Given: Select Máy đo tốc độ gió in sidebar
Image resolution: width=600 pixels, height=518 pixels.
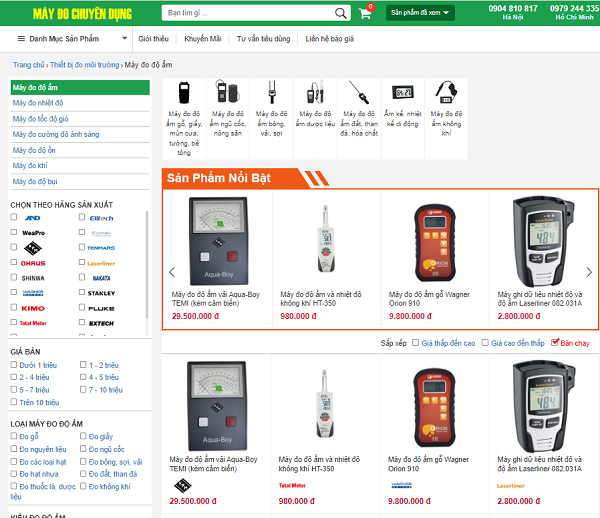Looking at the screenshot, I should click(x=41, y=119).
